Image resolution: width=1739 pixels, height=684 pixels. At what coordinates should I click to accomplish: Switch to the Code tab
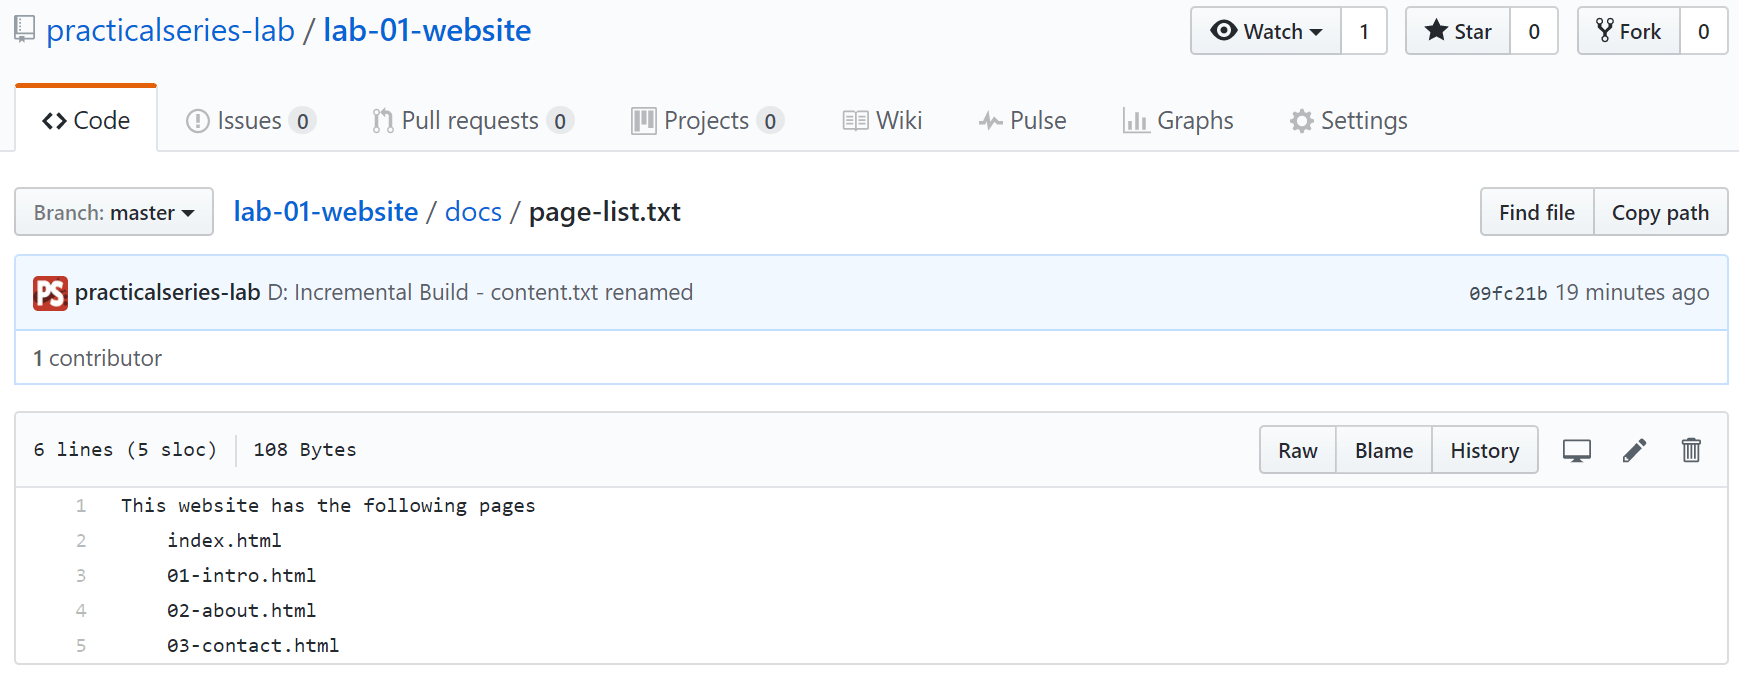tap(86, 120)
